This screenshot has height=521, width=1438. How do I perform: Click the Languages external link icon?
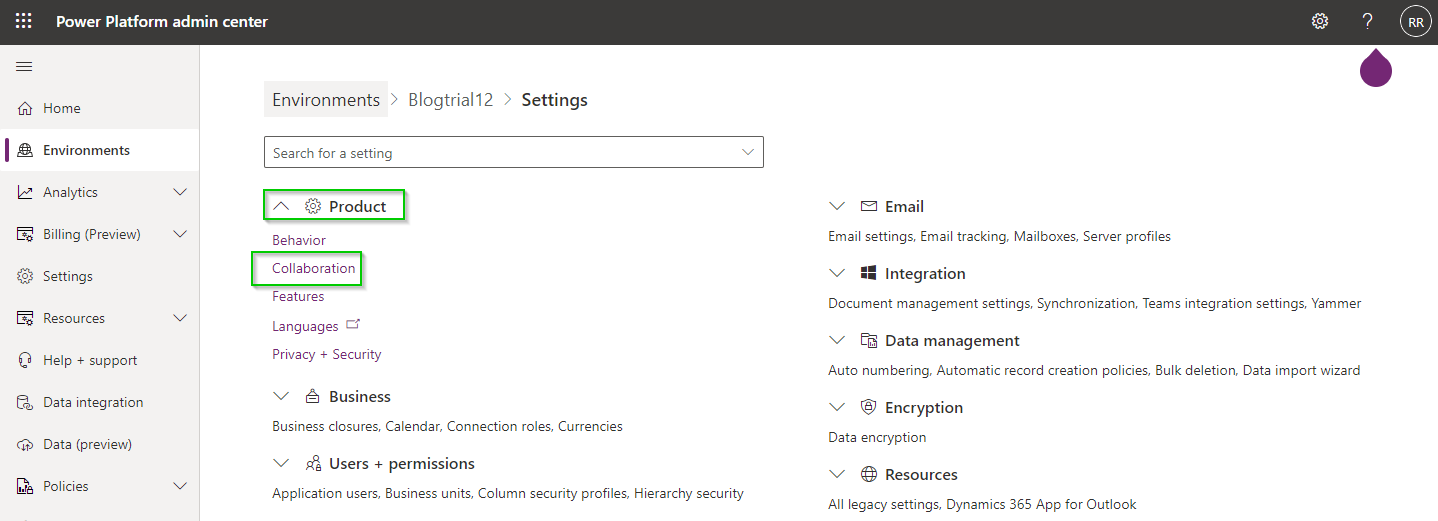[x=352, y=325]
